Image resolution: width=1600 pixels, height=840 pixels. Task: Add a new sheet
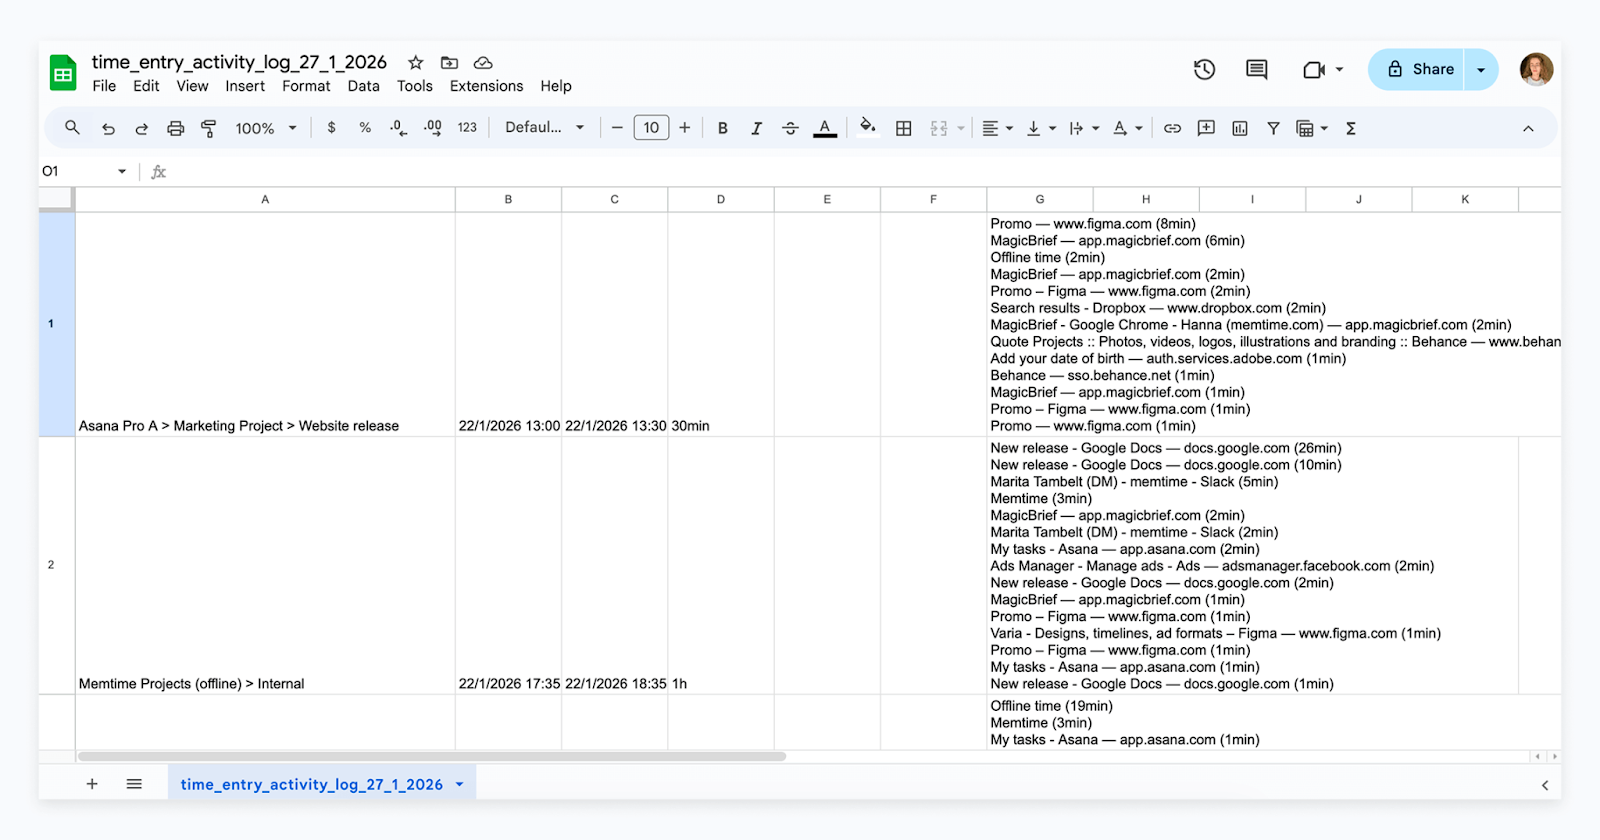point(92,784)
